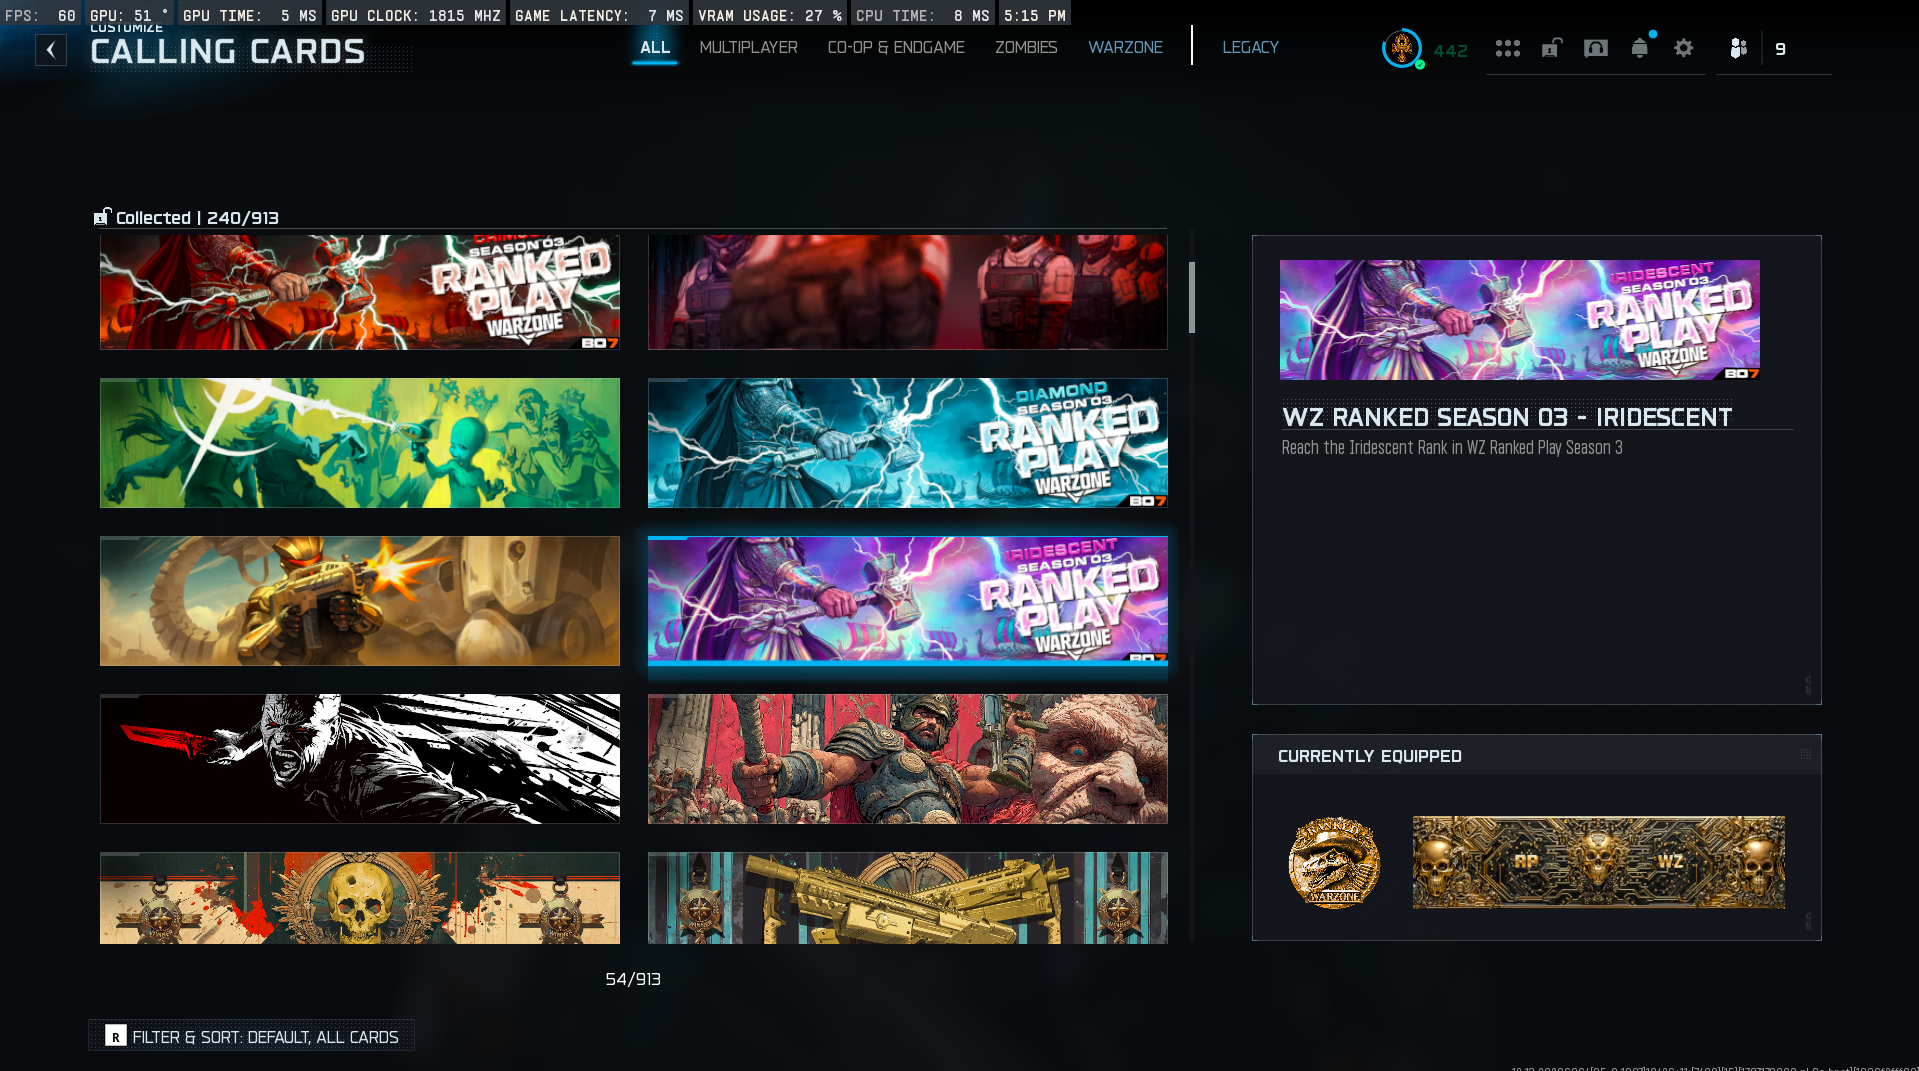Click the equipped gold skulls calling card
1919x1071 pixels.
click(x=1599, y=862)
